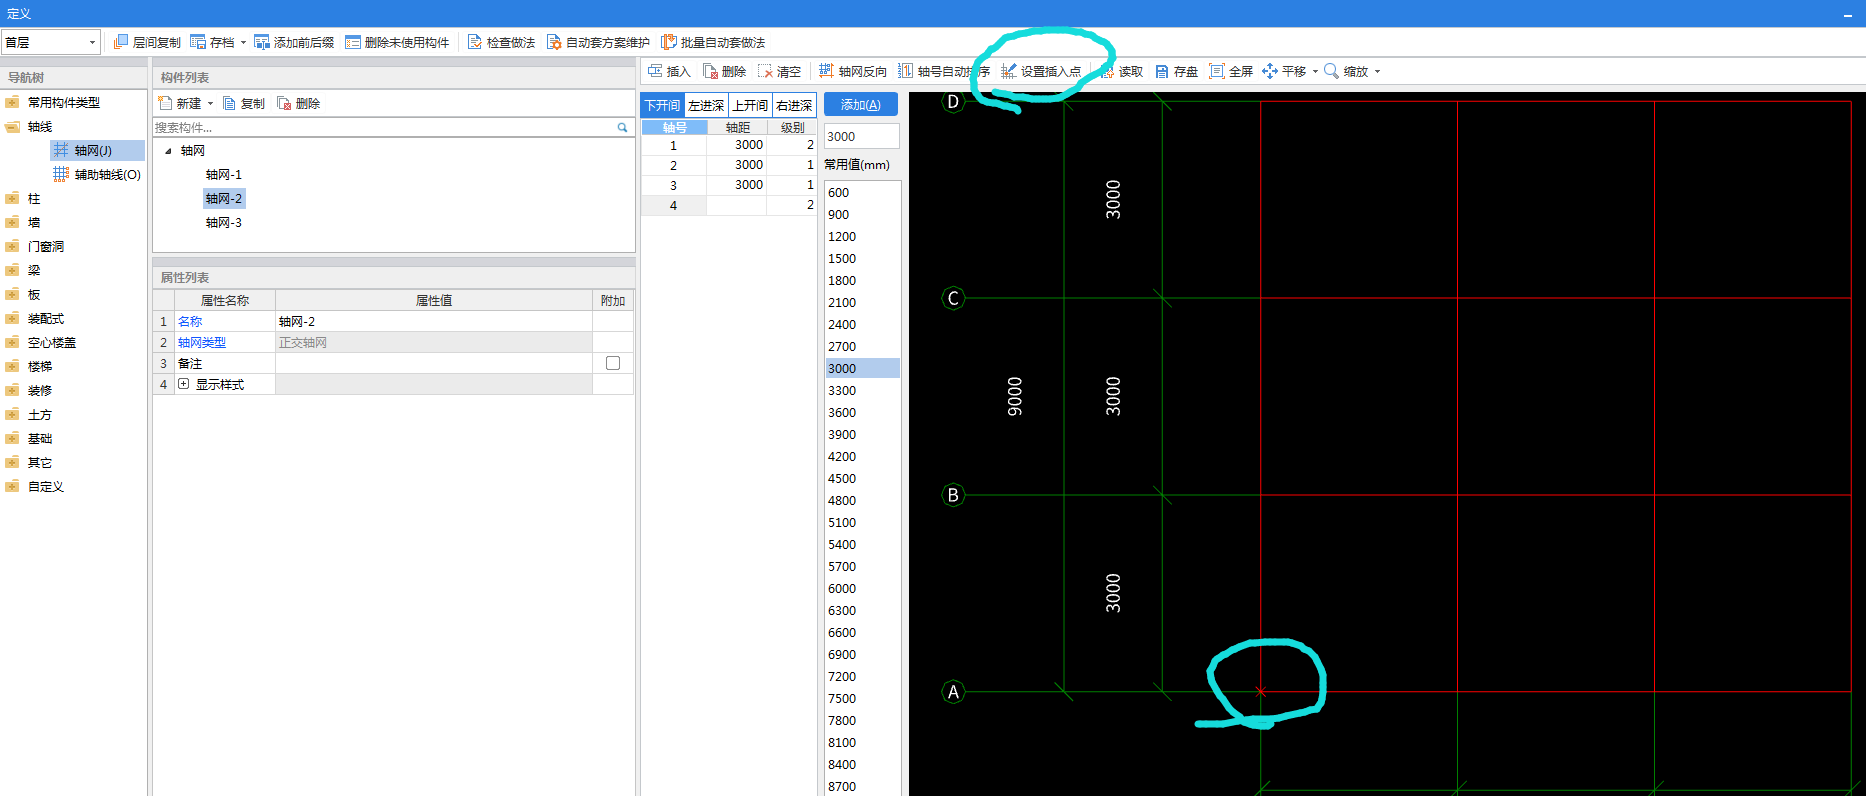This screenshot has height=796, width=1866.
Task: Select the 平移 pan tool
Action: click(1284, 71)
